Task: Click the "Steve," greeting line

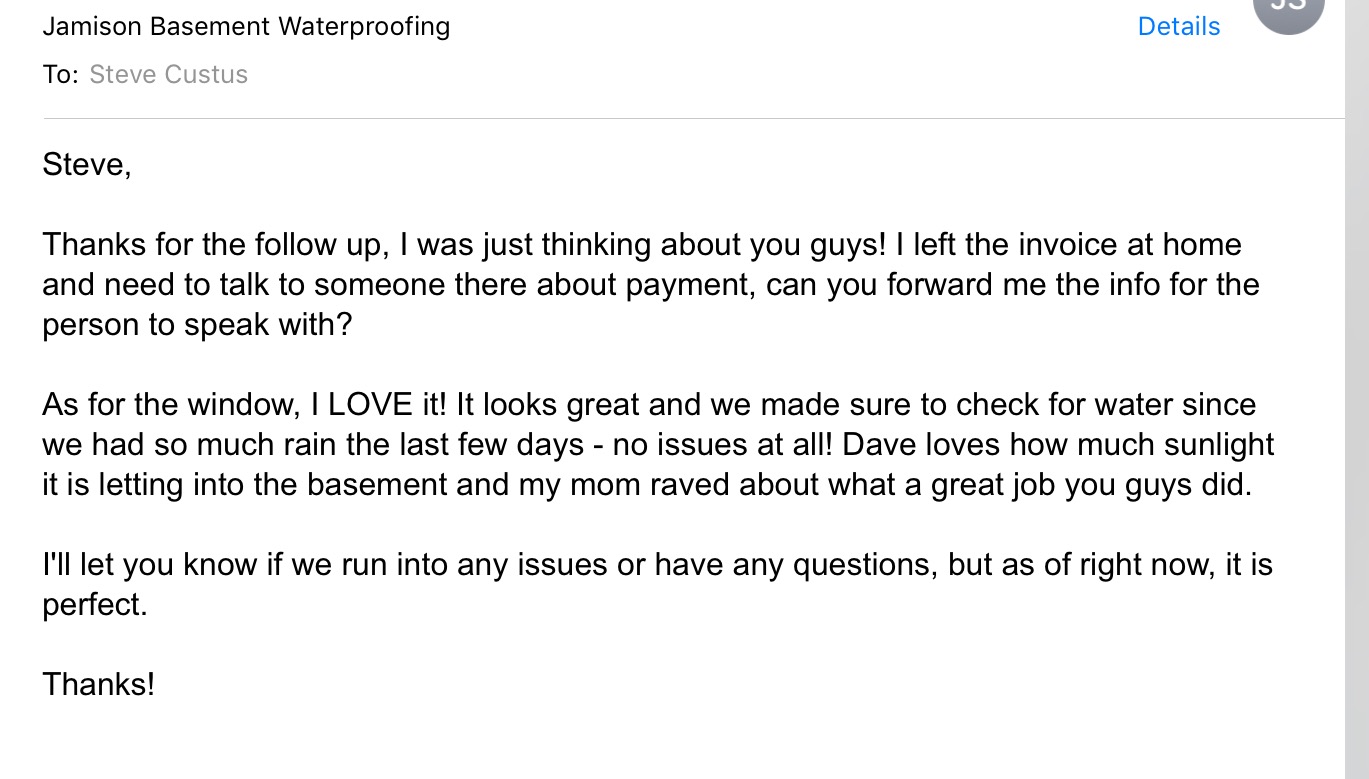Action: click(x=86, y=165)
